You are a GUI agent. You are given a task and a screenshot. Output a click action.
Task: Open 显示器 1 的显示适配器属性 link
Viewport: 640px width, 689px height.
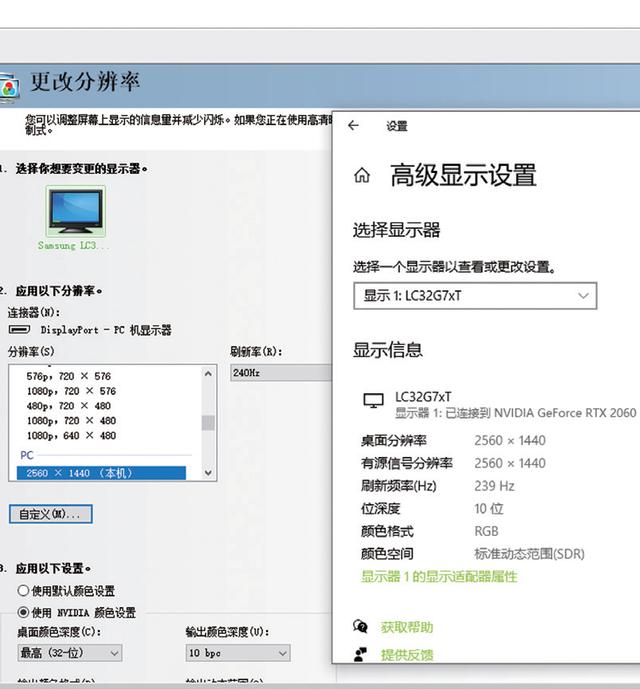pyautogui.click(x=439, y=577)
